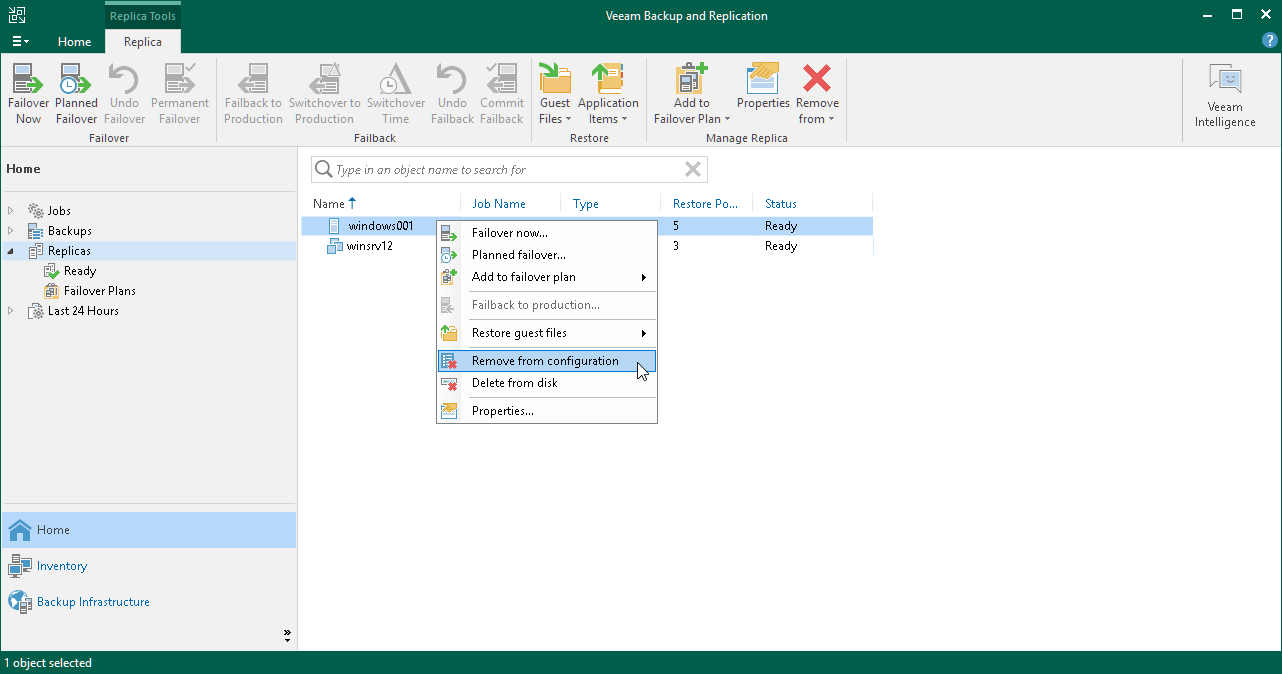Image resolution: width=1282 pixels, height=674 pixels.
Task: Open the Inventory view
Action: pos(148,566)
